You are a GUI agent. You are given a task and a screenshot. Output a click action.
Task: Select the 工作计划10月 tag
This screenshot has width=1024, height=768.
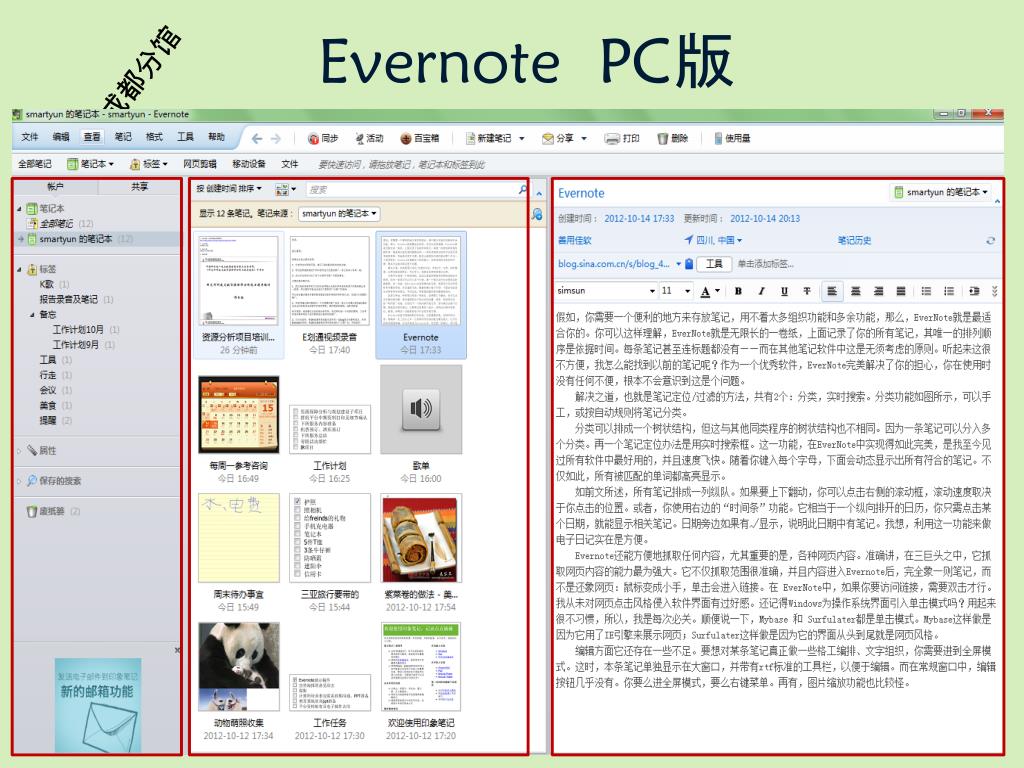pos(78,330)
